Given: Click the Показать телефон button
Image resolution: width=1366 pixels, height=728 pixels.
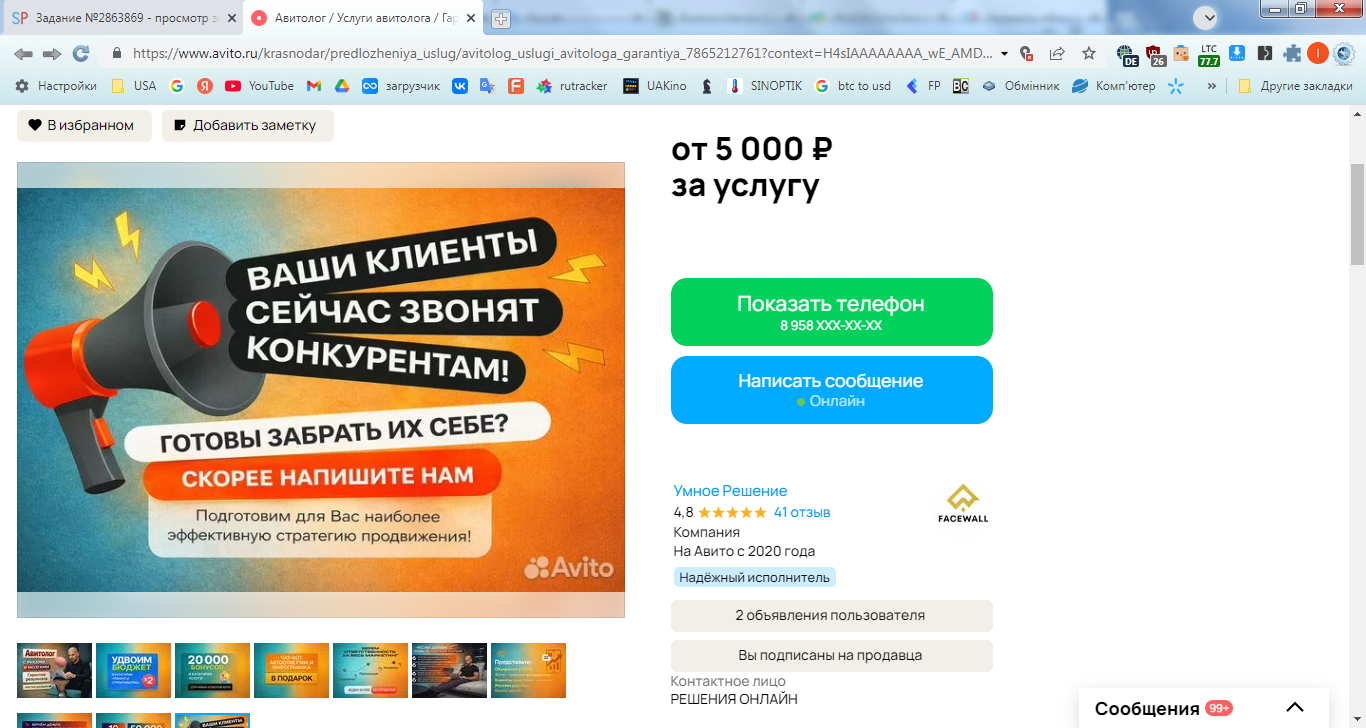Looking at the screenshot, I should (831, 312).
